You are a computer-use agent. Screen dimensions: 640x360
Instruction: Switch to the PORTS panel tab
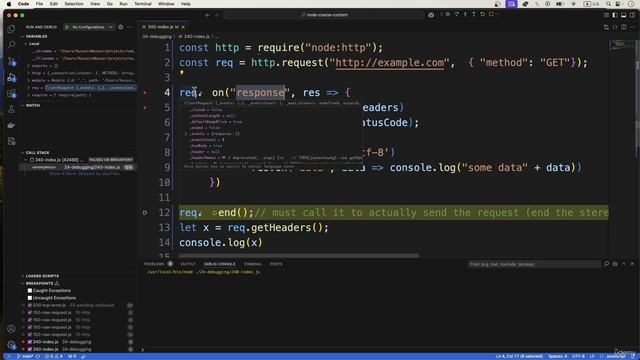[276, 264]
